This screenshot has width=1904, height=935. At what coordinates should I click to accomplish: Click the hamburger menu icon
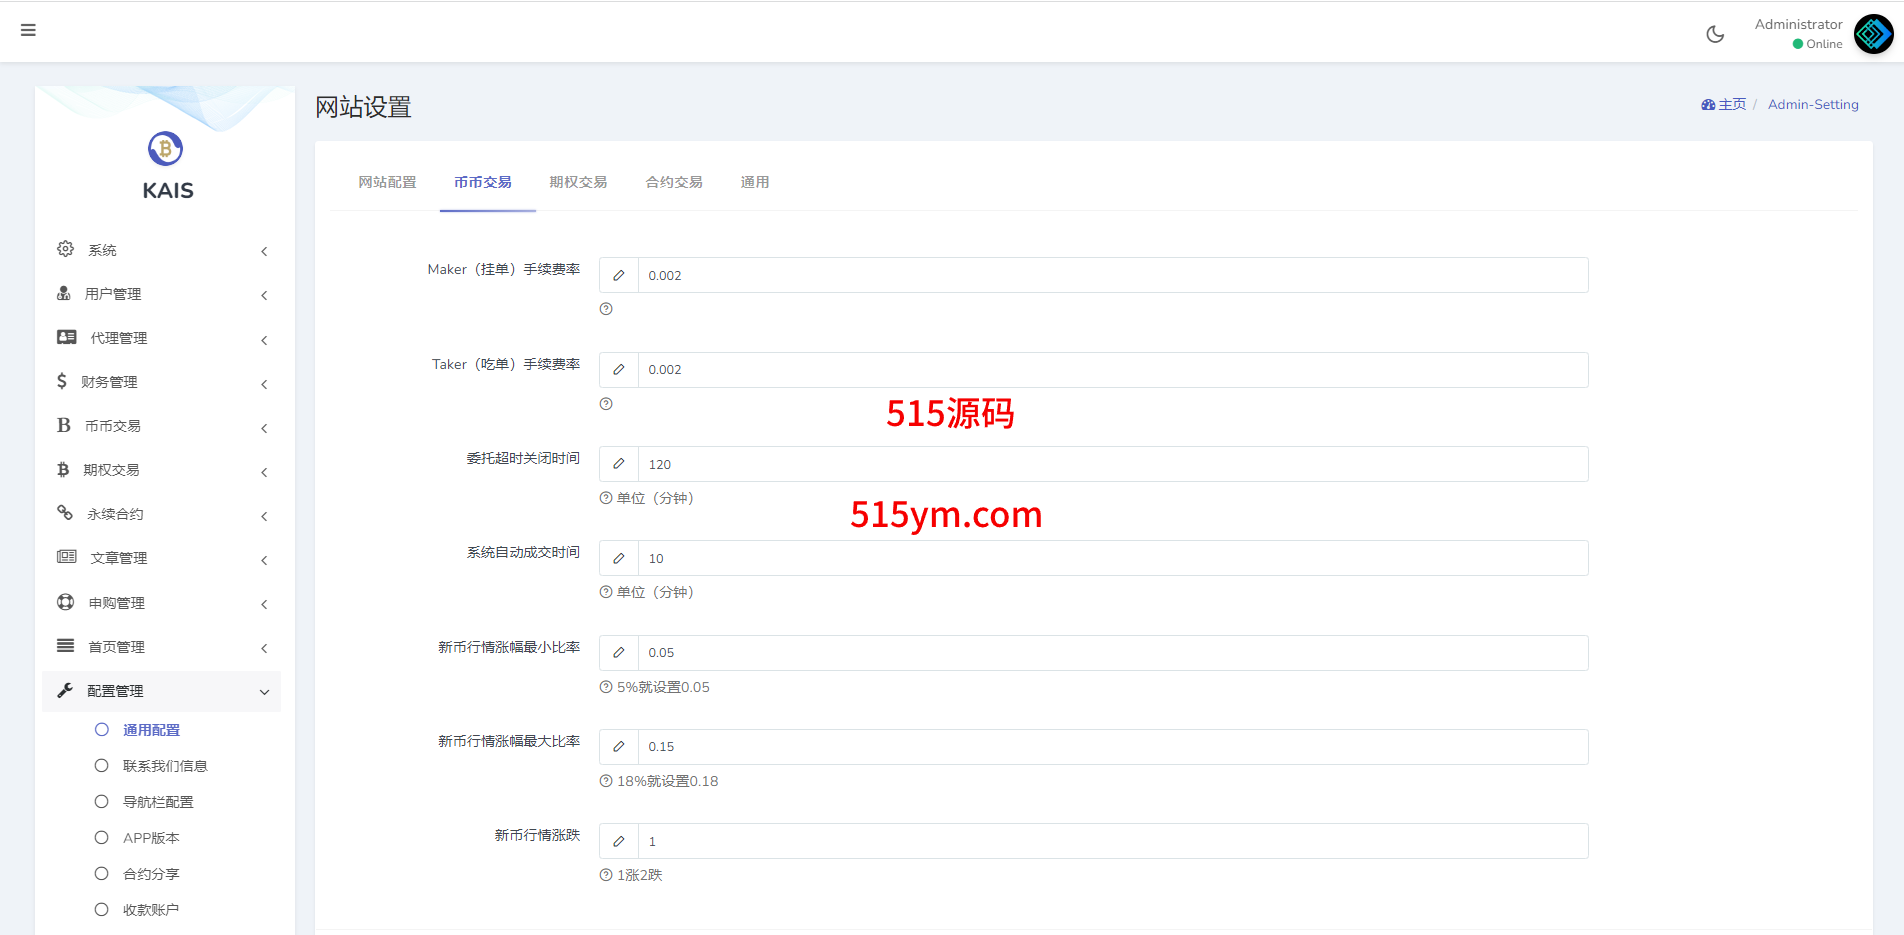28,30
